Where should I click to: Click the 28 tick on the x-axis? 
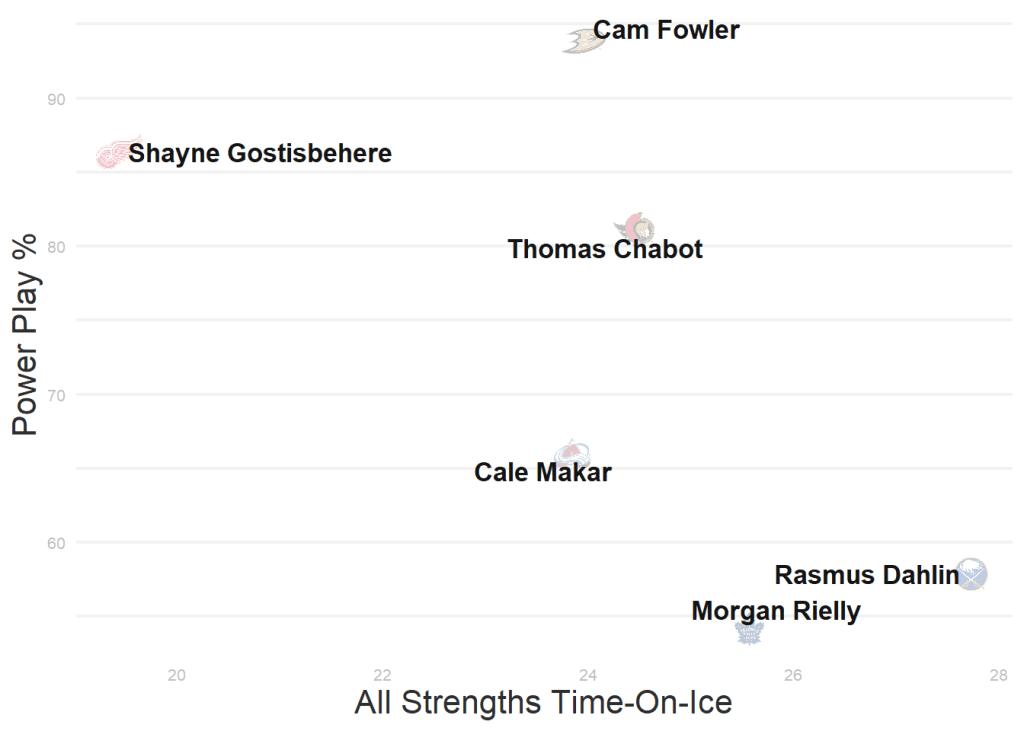[x=998, y=674]
